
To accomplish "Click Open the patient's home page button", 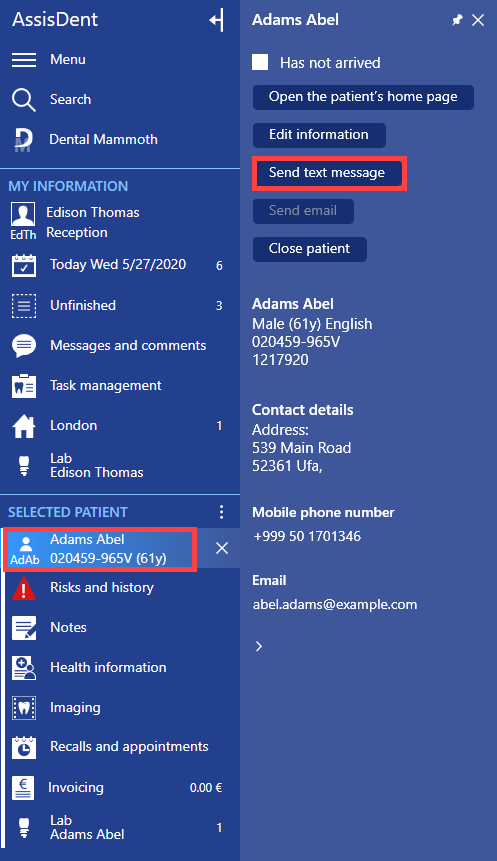I will [x=363, y=97].
